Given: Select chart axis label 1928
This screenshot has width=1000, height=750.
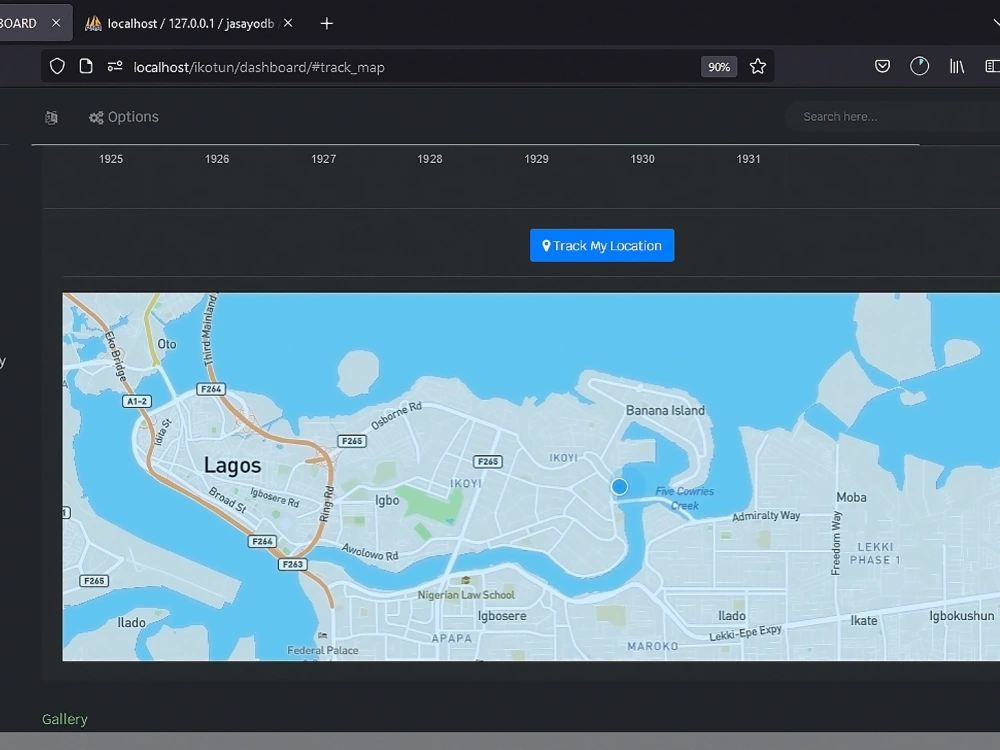Looking at the screenshot, I should coord(430,159).
